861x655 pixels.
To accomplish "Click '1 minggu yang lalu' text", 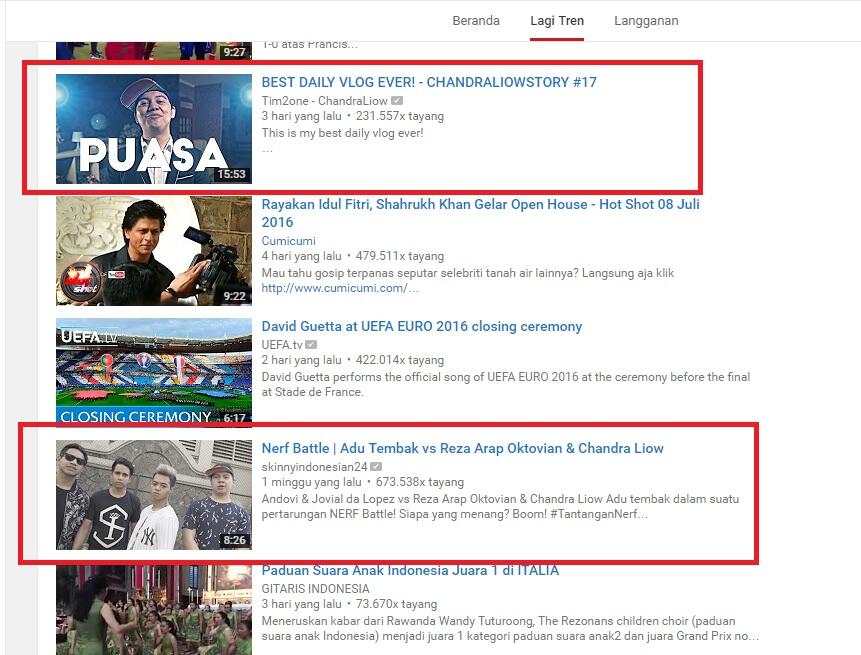I will 311,482.
